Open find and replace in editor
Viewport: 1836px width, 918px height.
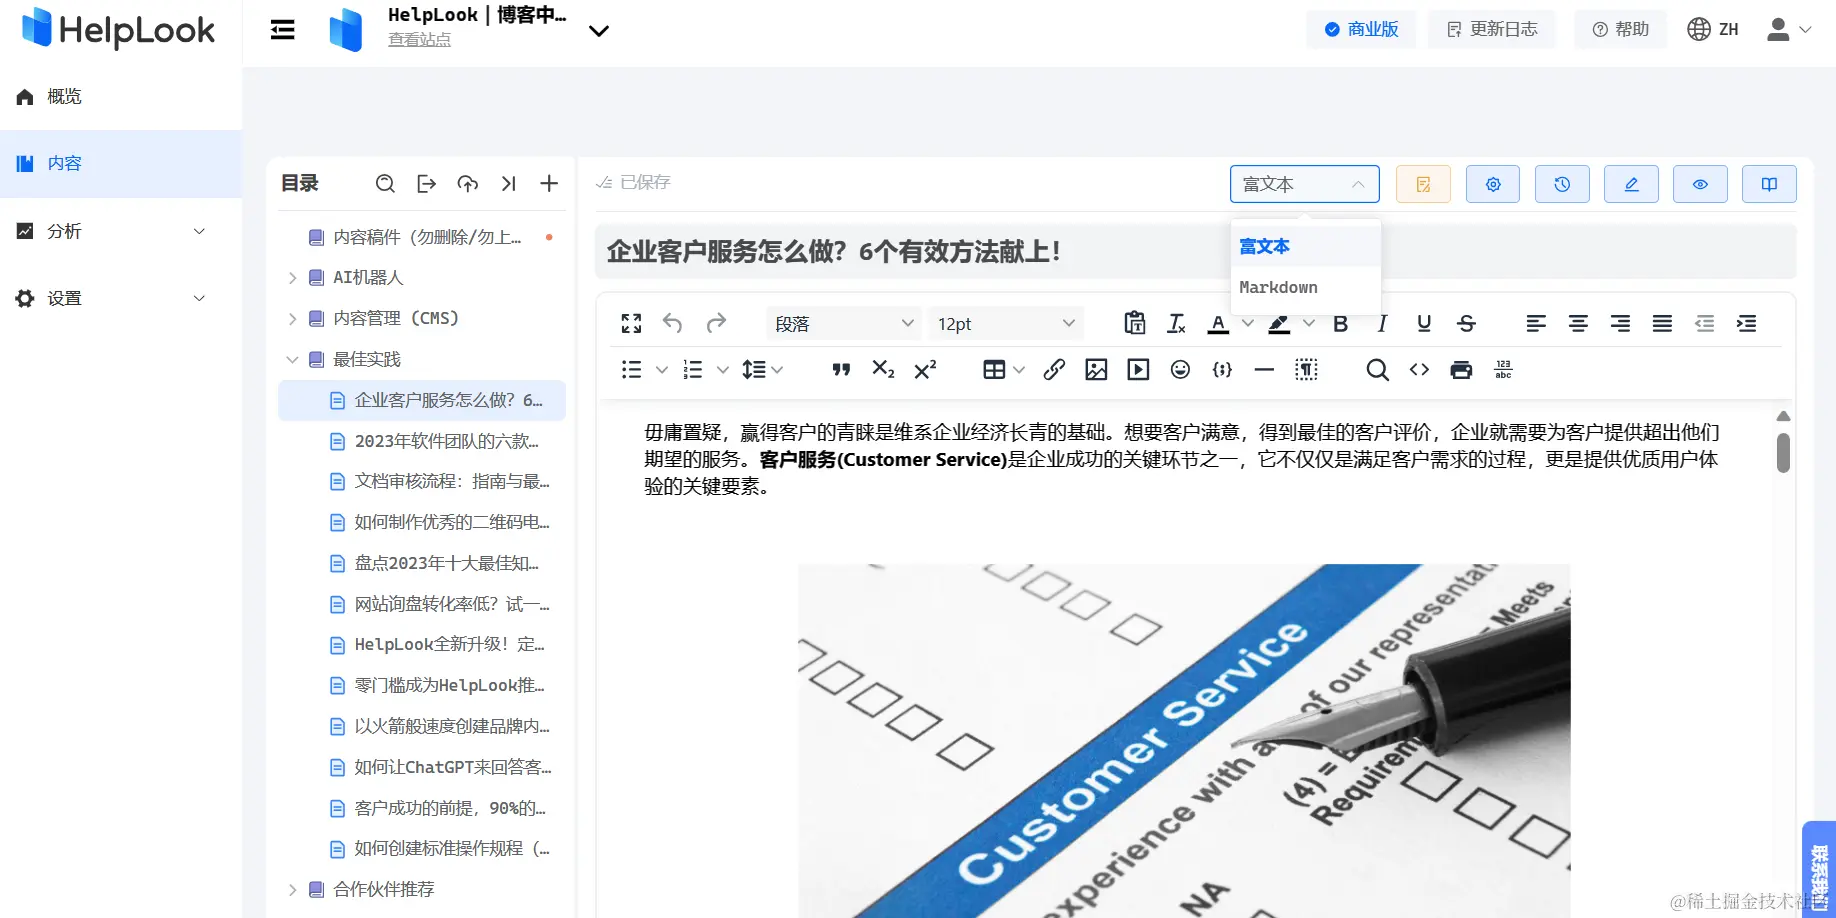point(1377,370)
